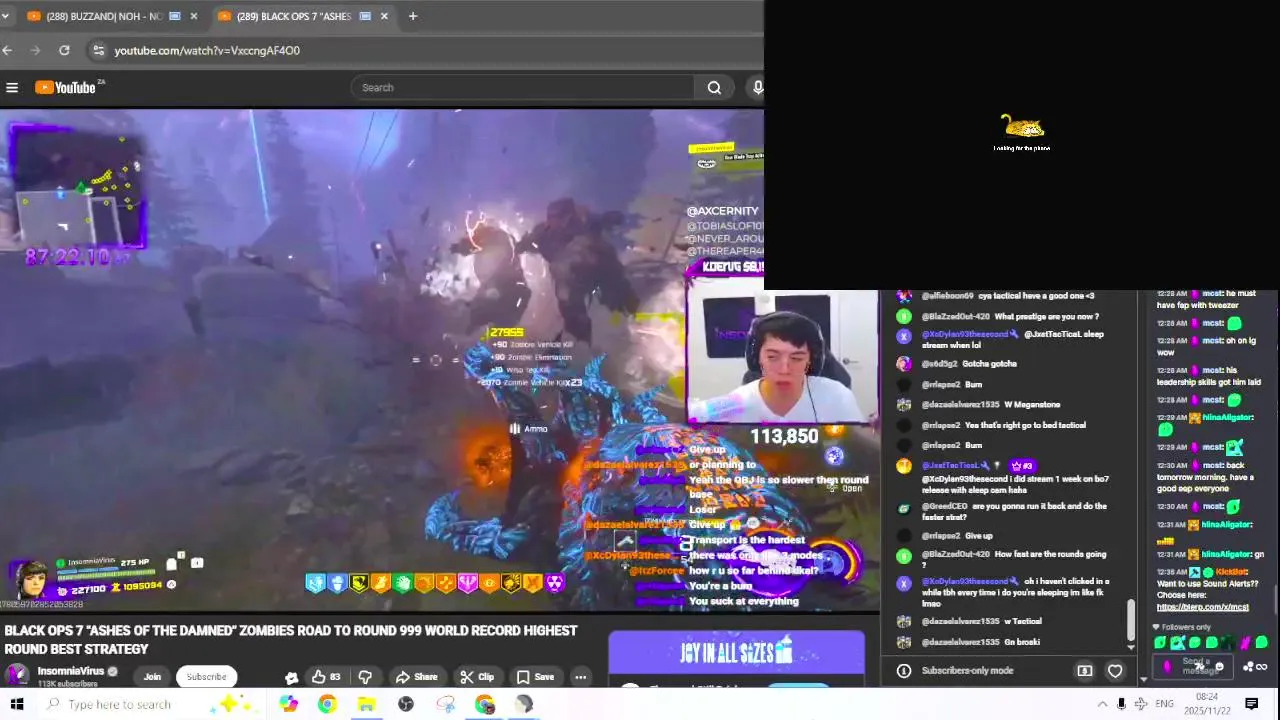The height and width of the screenshot is (720, 1280).
Task: Click the Twitch chat scroll-down arrow
Action: (x=1143, y=680)
